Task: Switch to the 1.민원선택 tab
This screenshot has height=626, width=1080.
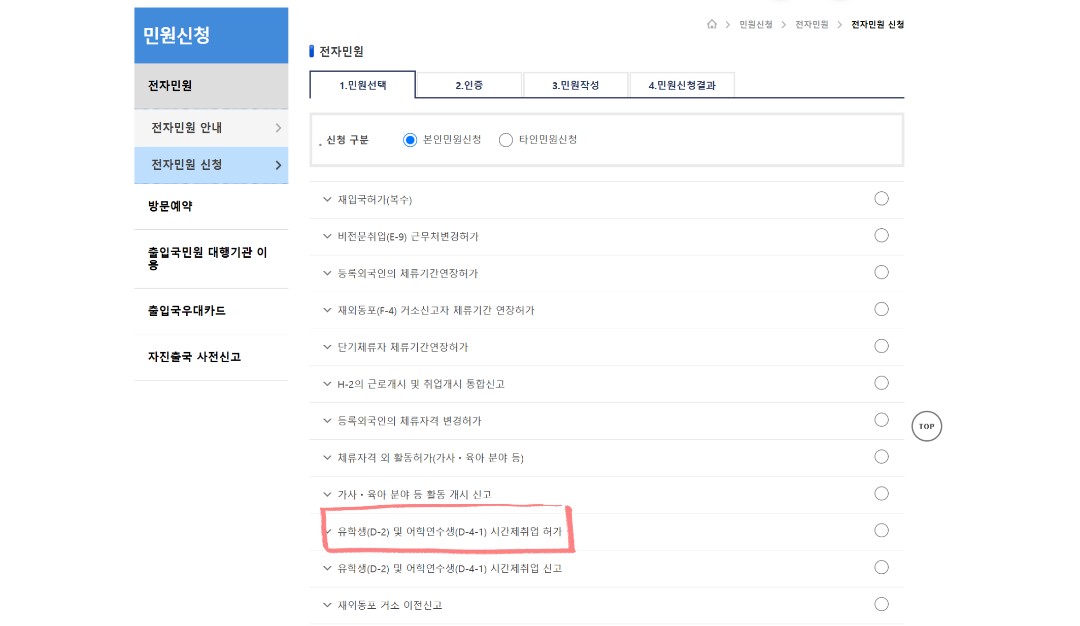Action: (363, 85)
